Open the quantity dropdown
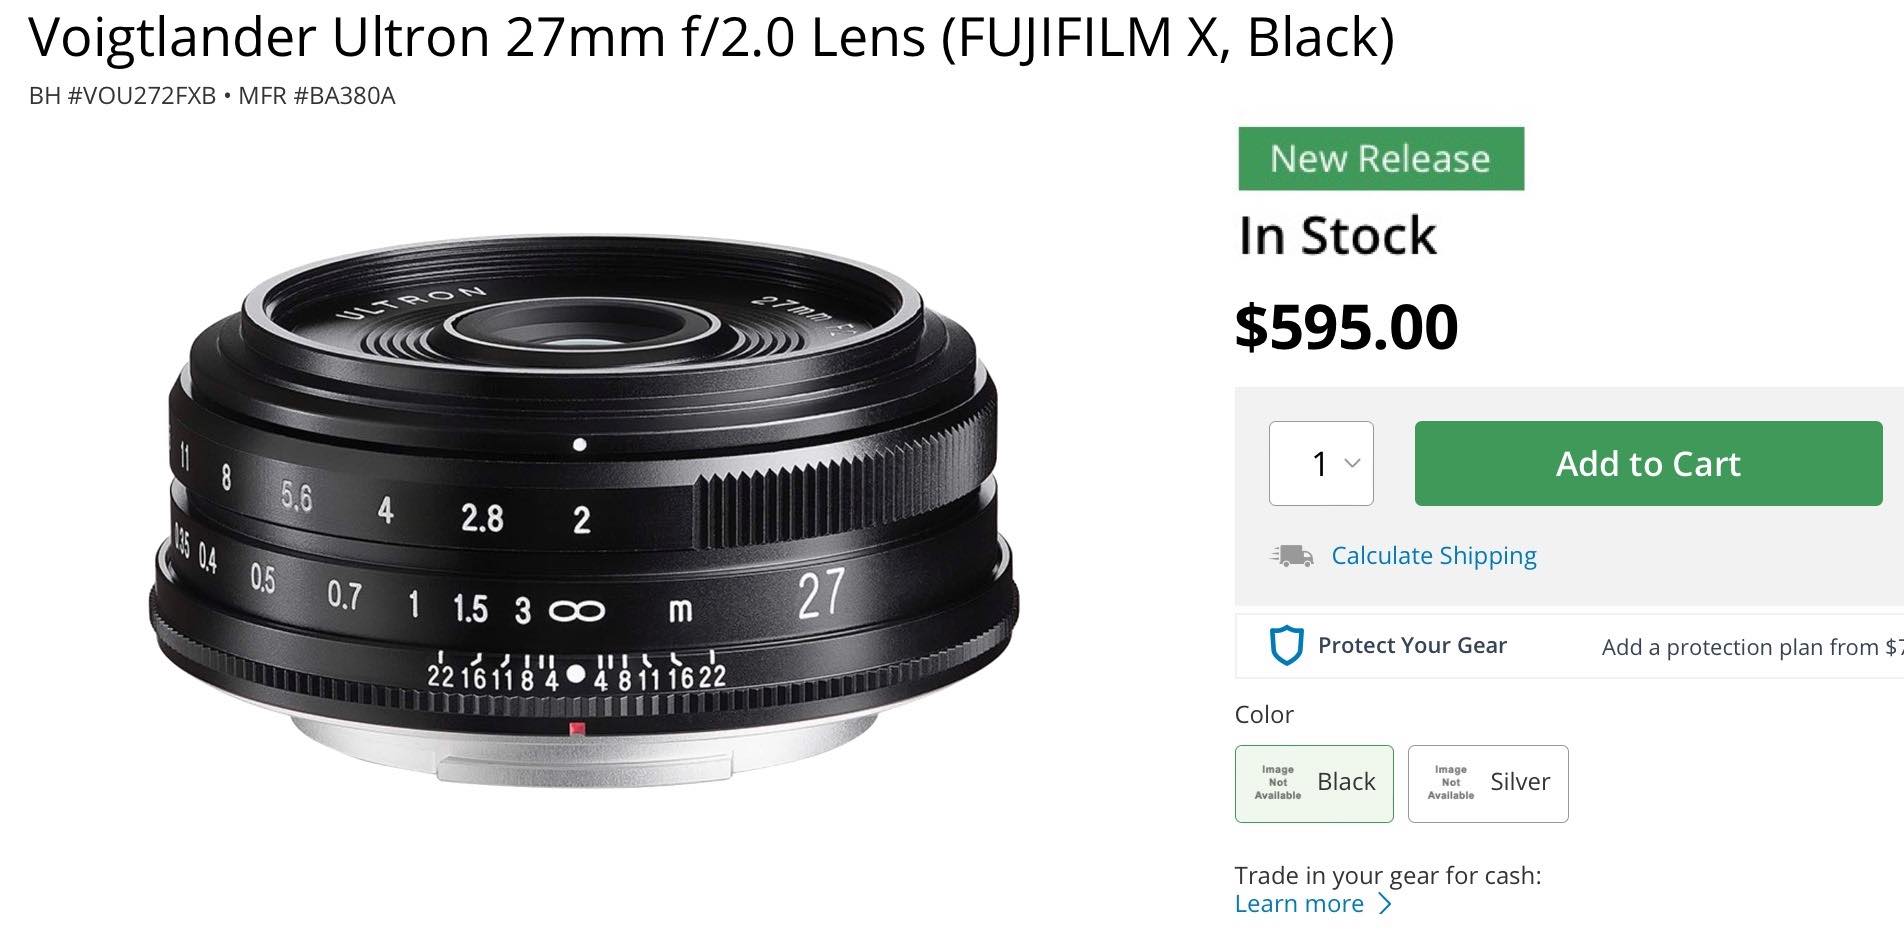This screenshot has width=1904, height=952. tap(1321, 463)
